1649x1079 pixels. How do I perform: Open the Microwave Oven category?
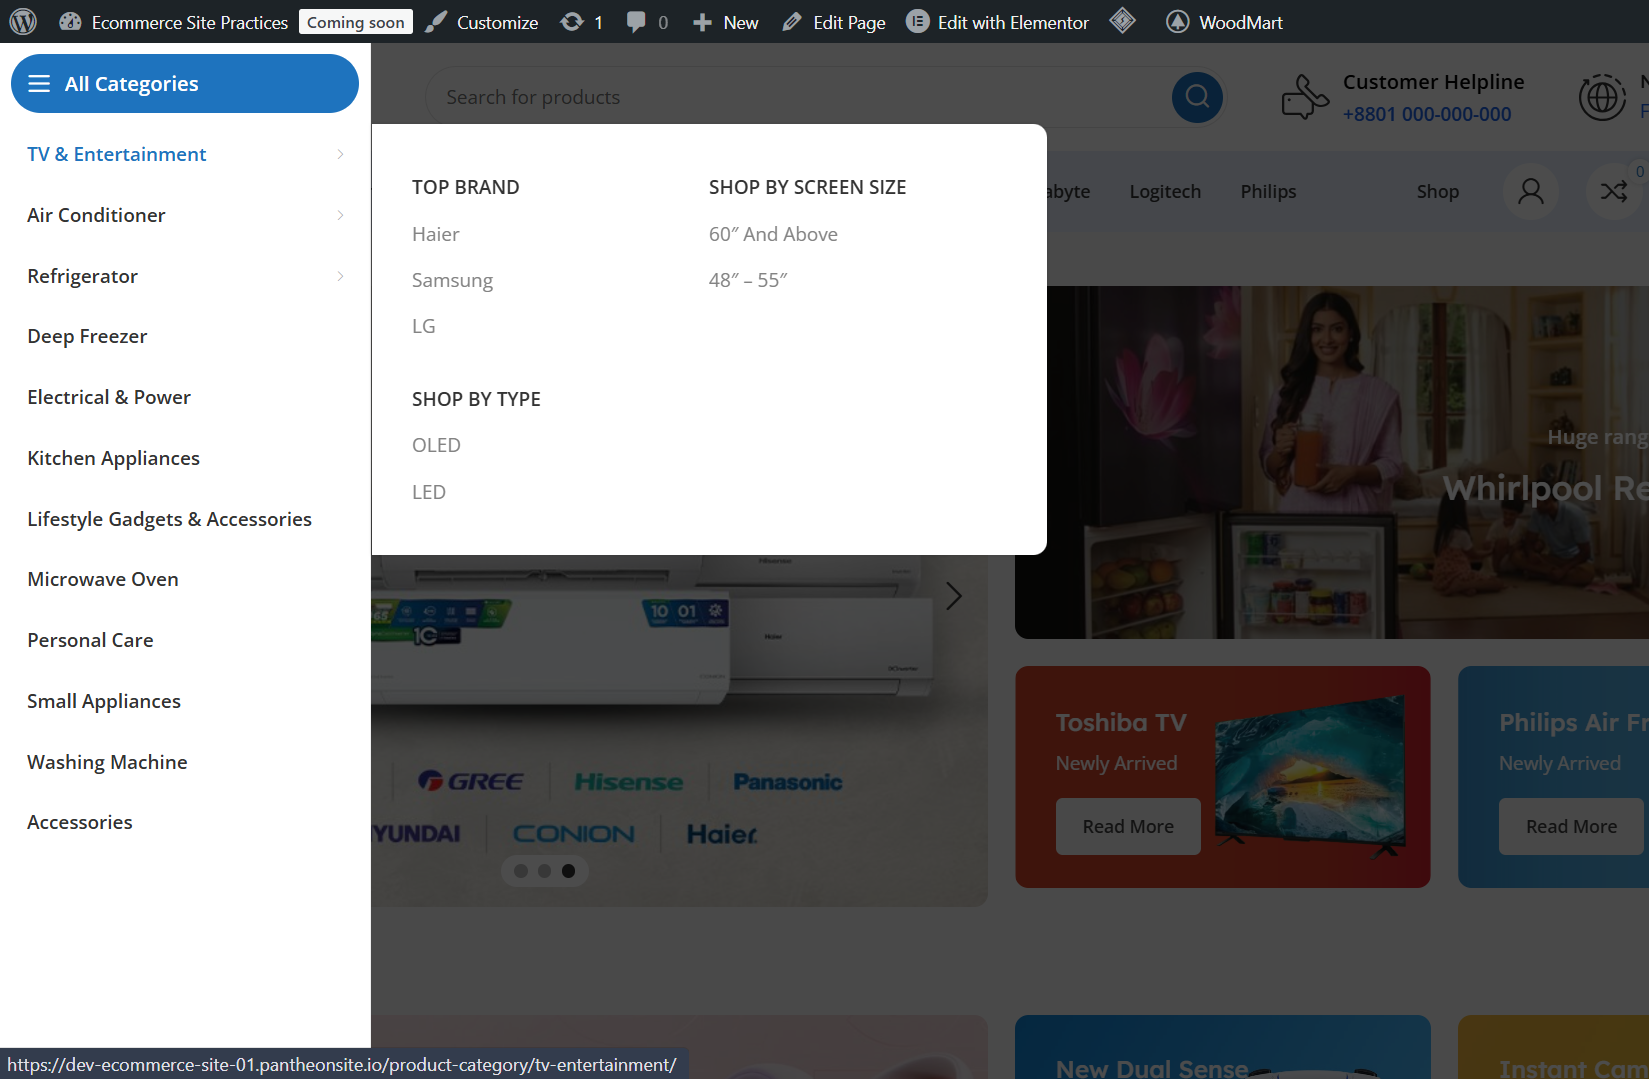(x=103, y=579)
